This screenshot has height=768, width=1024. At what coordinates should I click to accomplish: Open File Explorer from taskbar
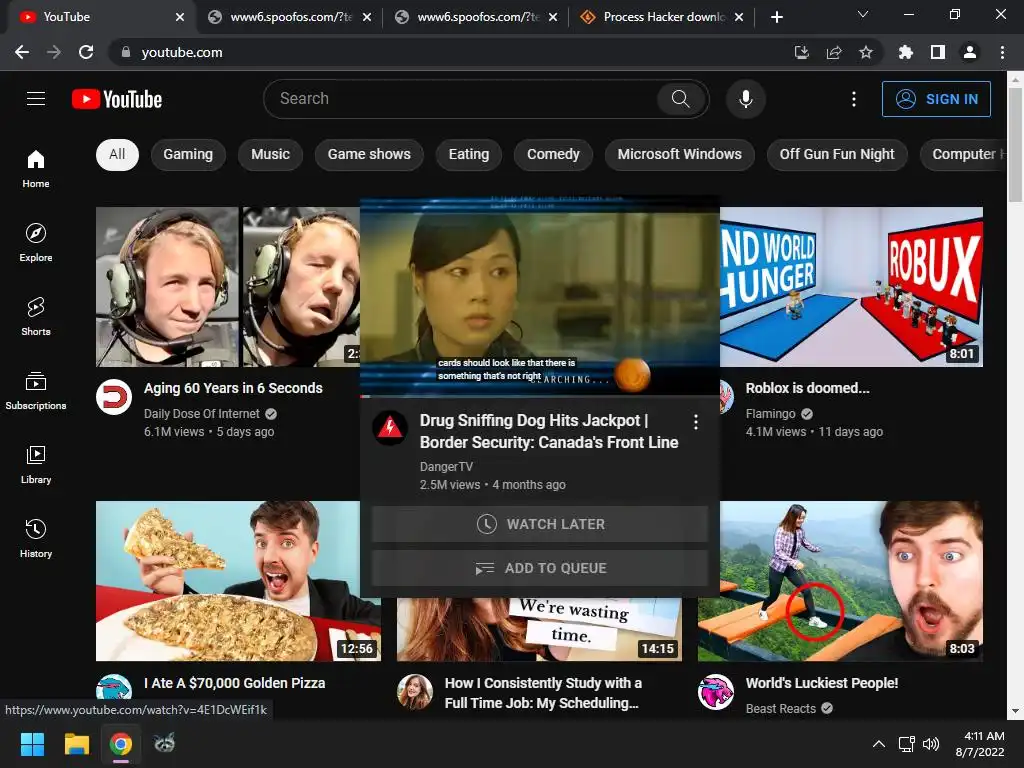(76, 744)
